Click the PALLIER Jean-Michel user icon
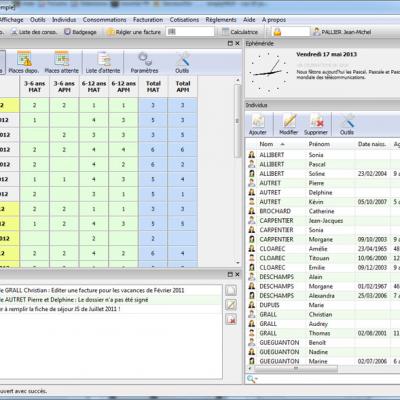The height and width of the screenshot is (400, 400). tap(316, 32)
